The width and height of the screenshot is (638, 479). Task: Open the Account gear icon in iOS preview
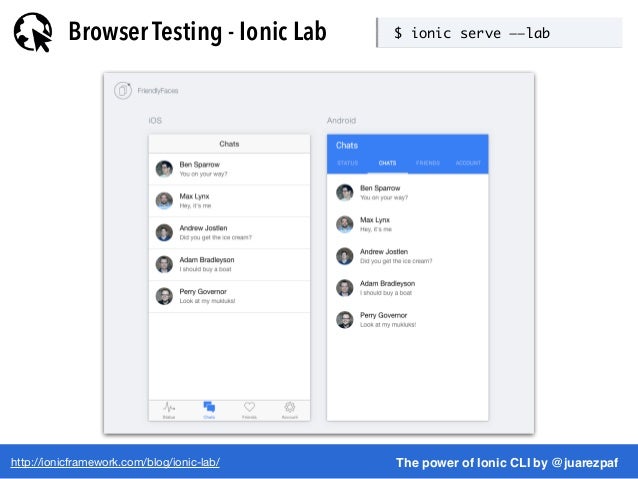290,407
